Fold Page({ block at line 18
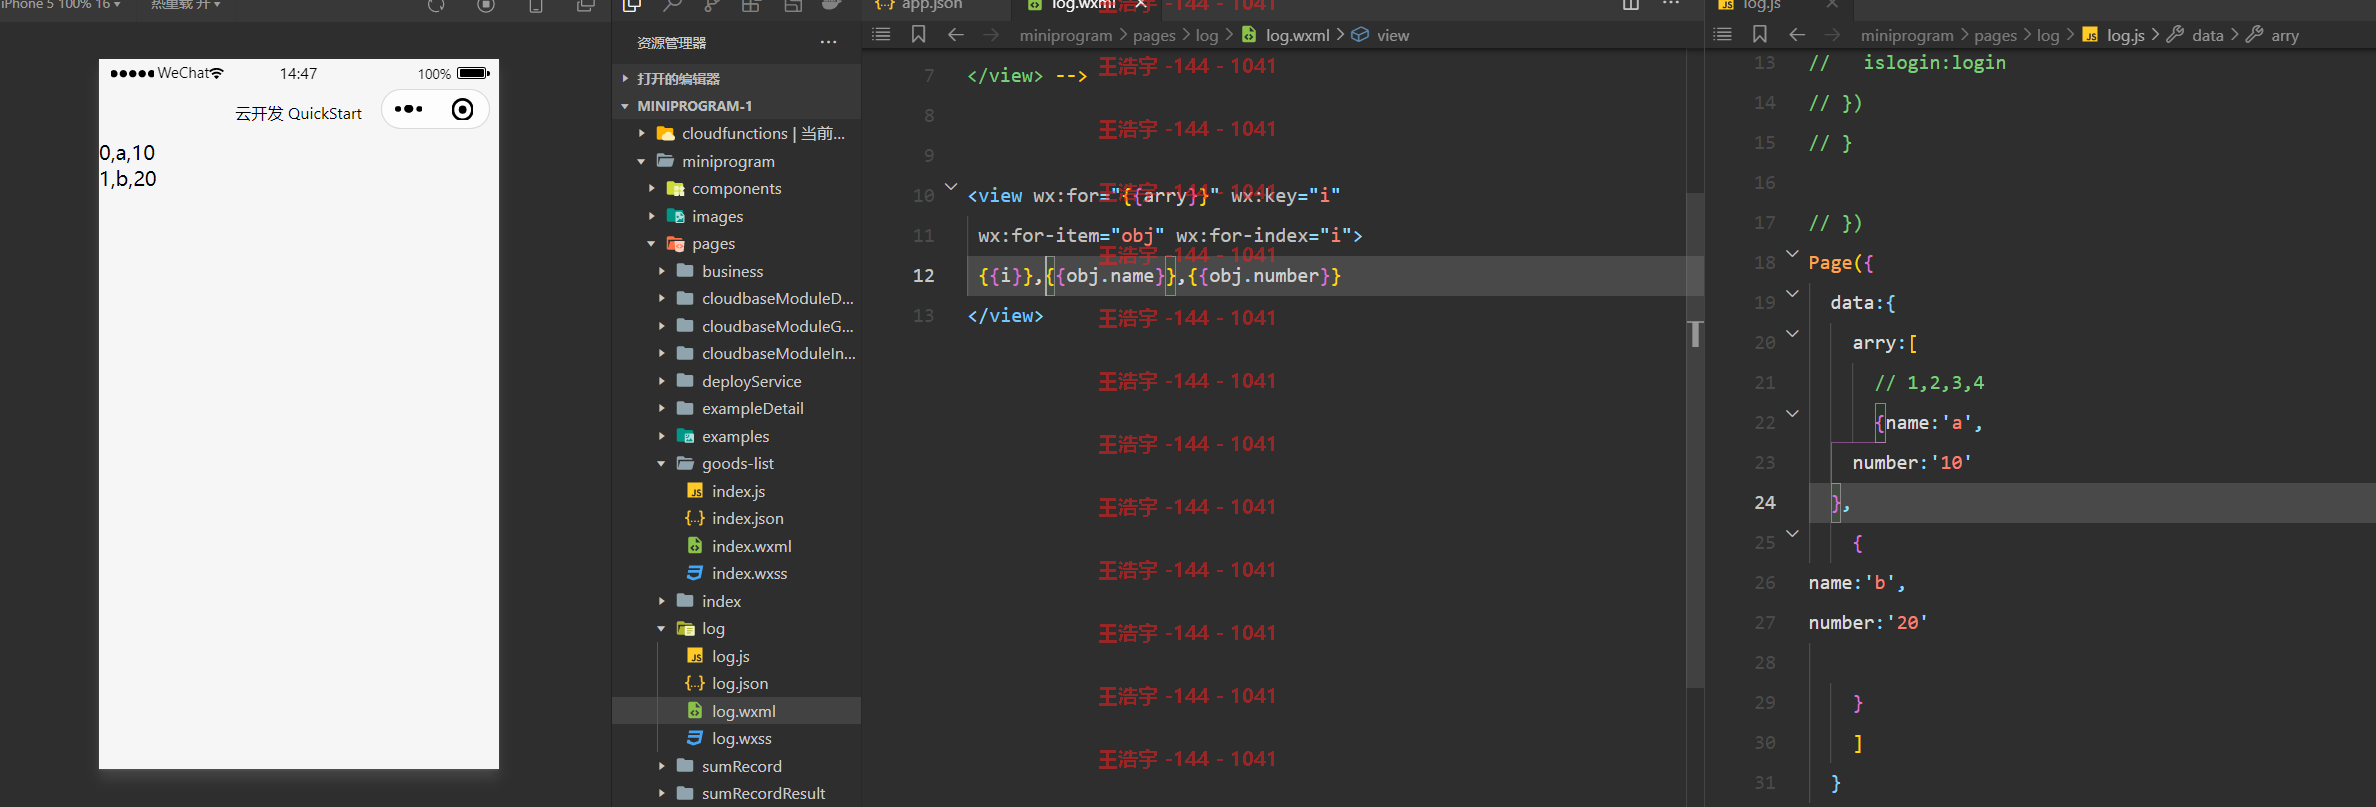 (1792, 253)
